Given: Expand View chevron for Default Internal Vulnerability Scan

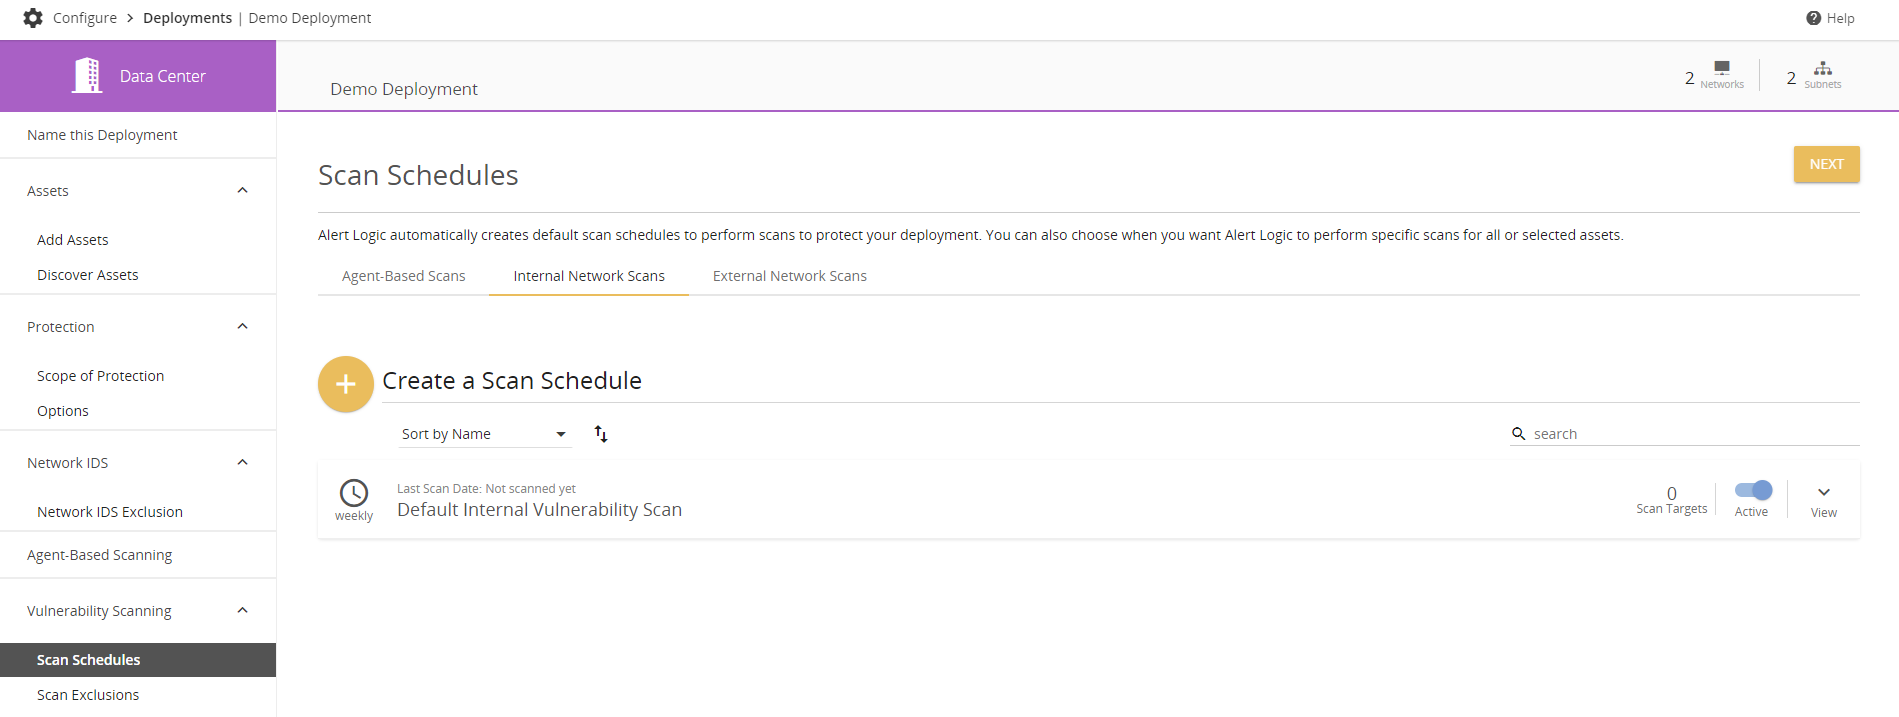Looking at the screenshot, I should coord(1824,492).
